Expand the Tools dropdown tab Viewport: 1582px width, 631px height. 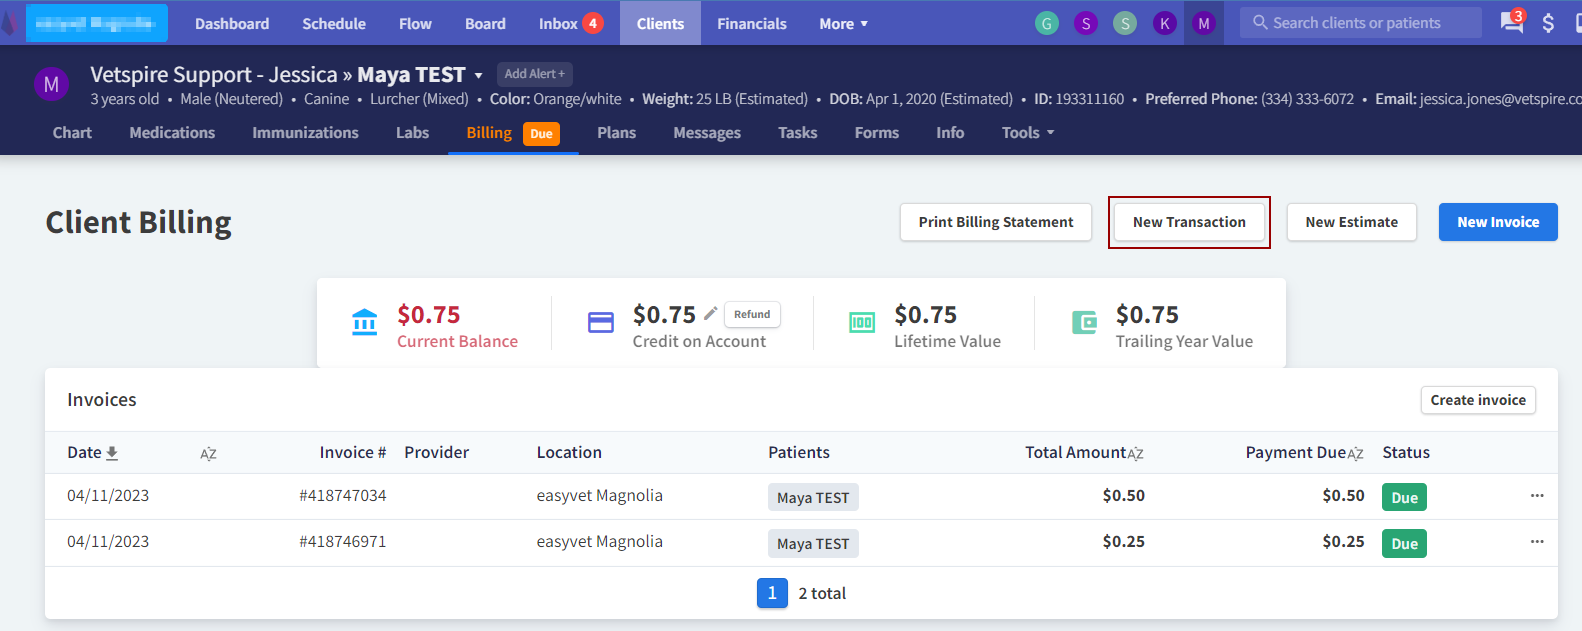tap(1028, 133)
